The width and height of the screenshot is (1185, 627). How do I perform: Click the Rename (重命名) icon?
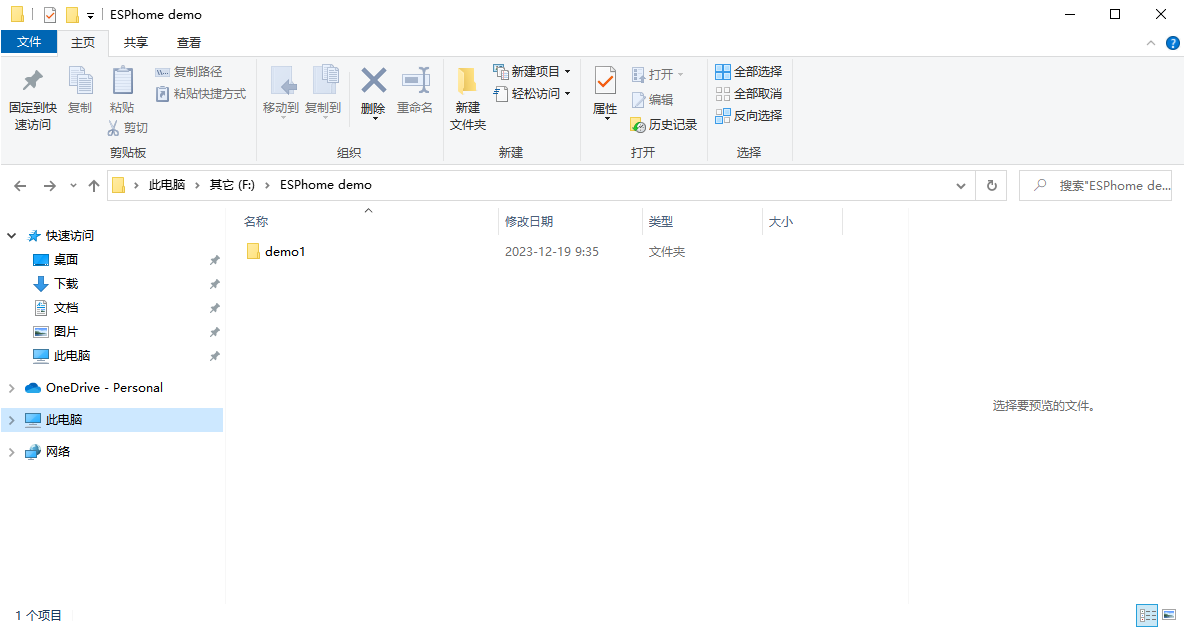pos(415,81)
